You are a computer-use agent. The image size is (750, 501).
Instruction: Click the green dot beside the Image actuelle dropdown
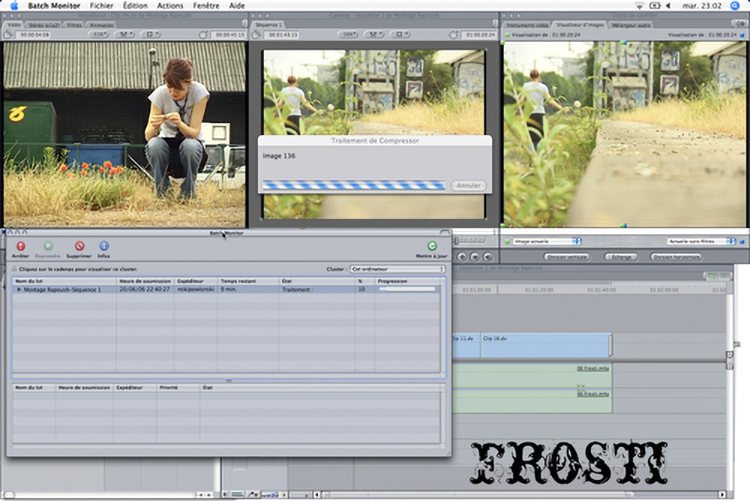click(x=507, y=242)
